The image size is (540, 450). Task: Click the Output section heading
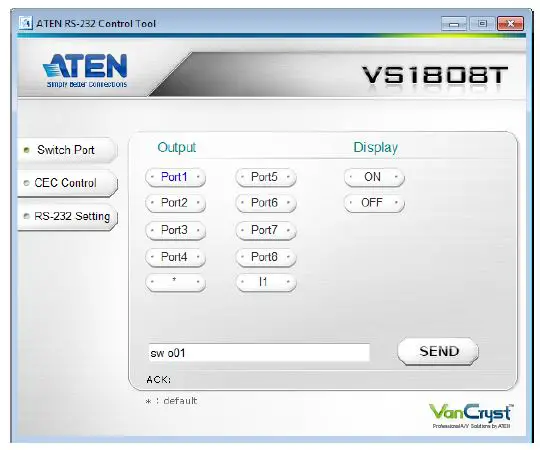click(x=177, y=147)
